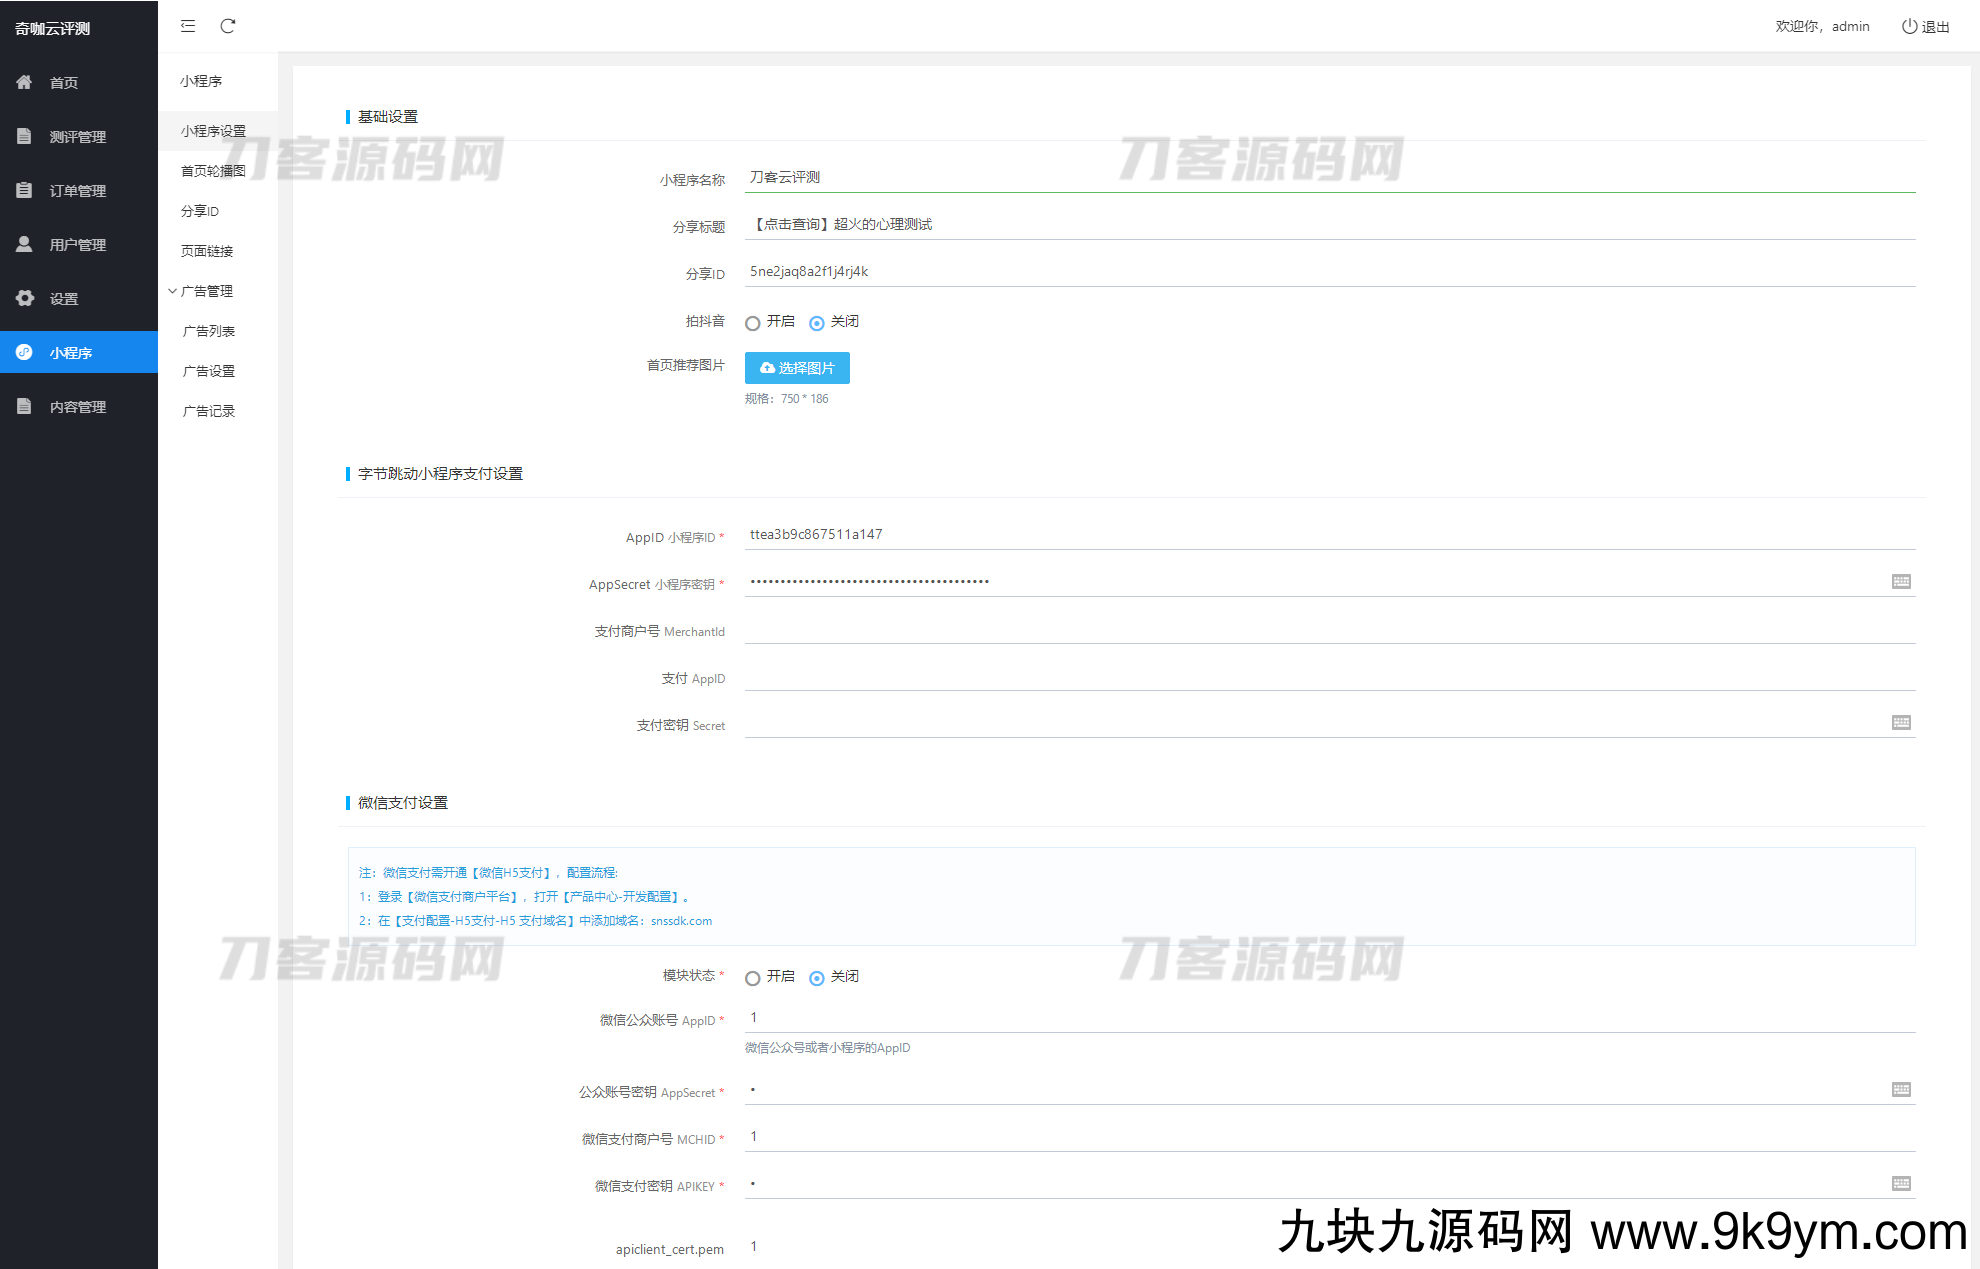Show AppSecret using keyboard icon
This screenshot has height=1269, width=1980.
click(x=1901, y=581)
